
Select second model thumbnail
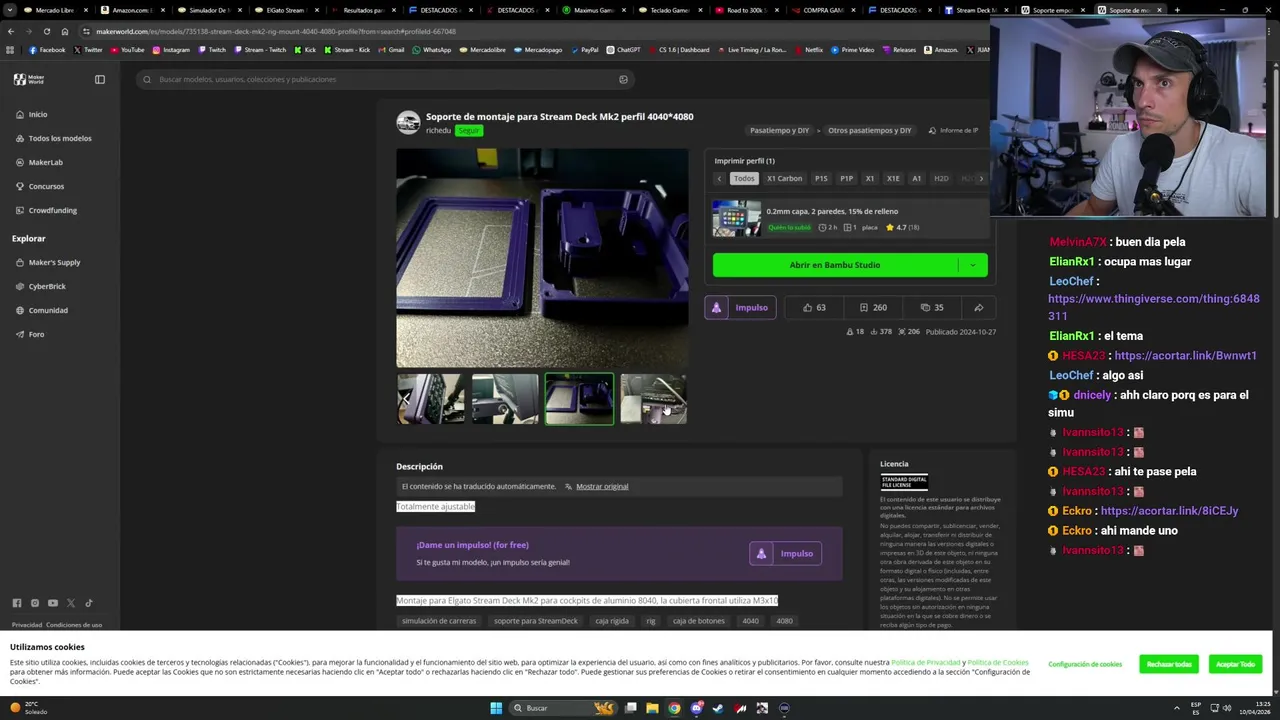point(505,399)
